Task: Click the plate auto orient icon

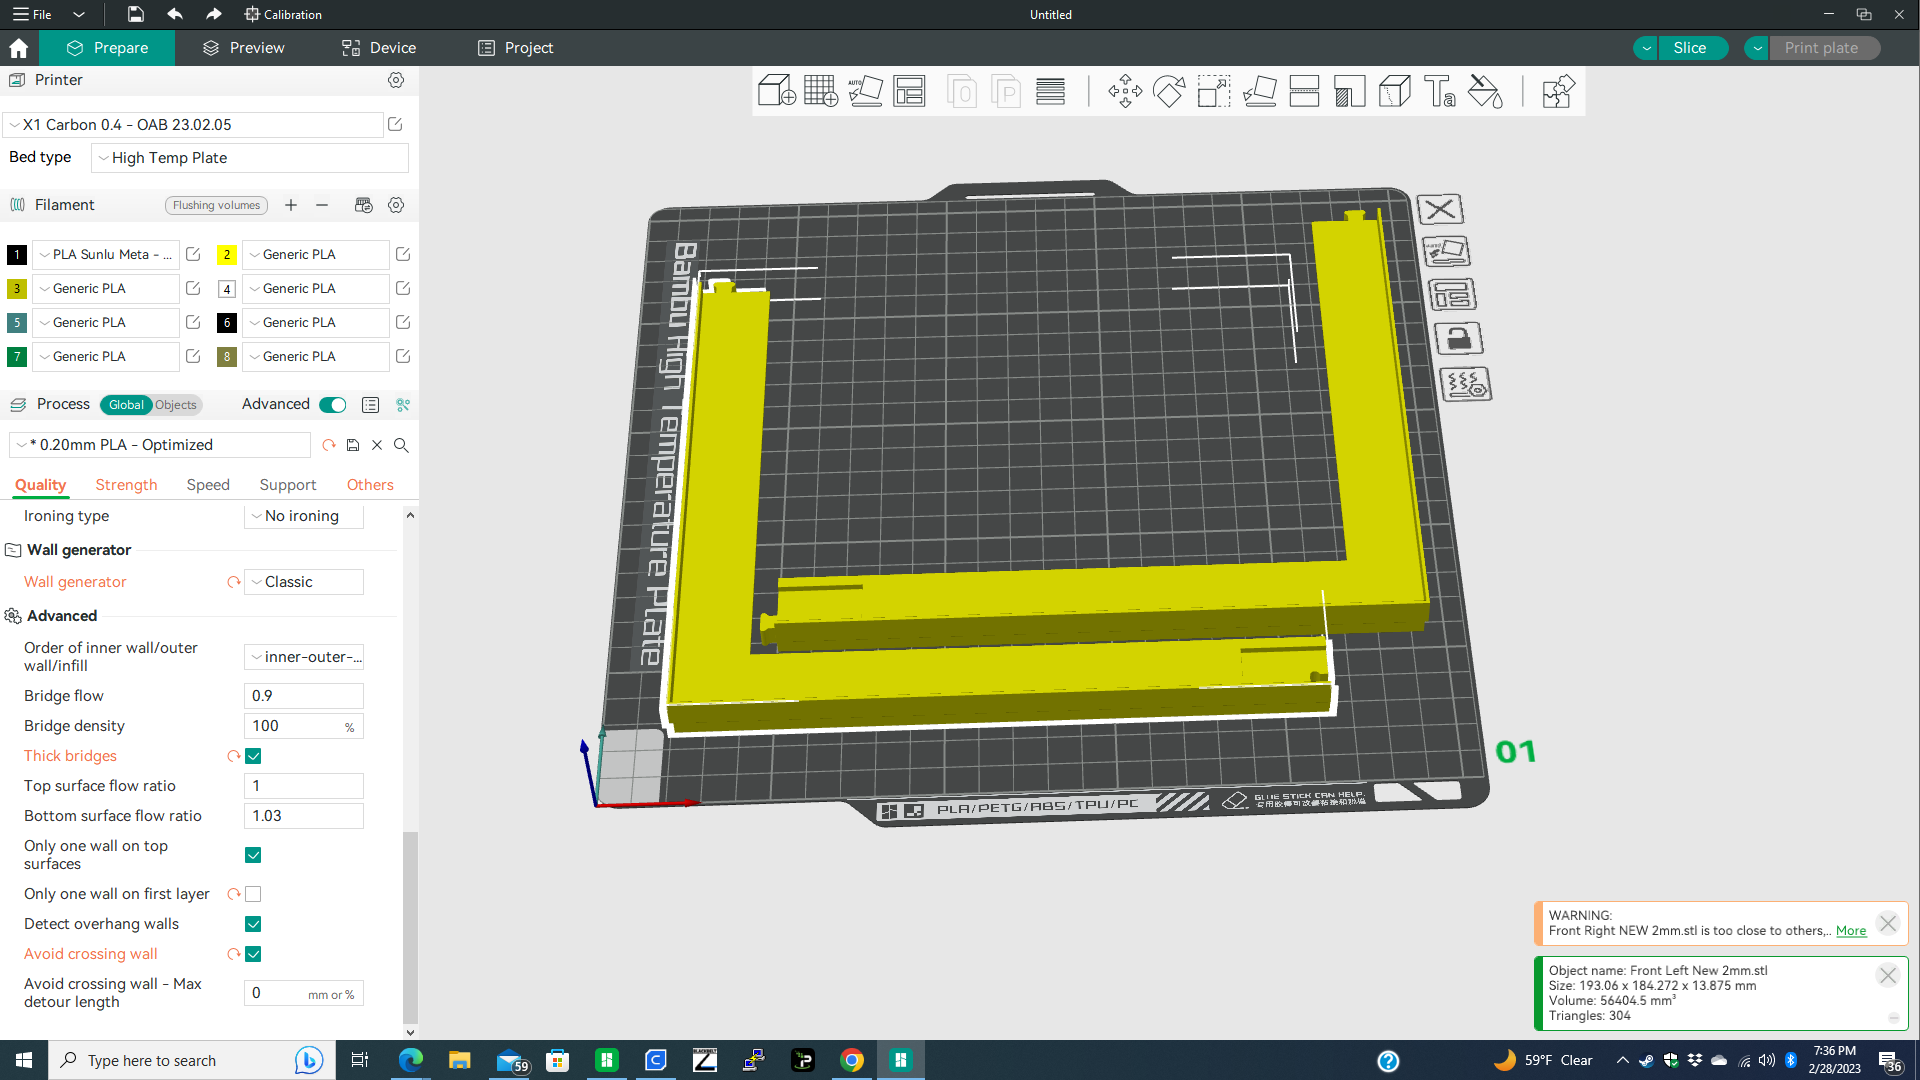Action: tap(1446, 251)
